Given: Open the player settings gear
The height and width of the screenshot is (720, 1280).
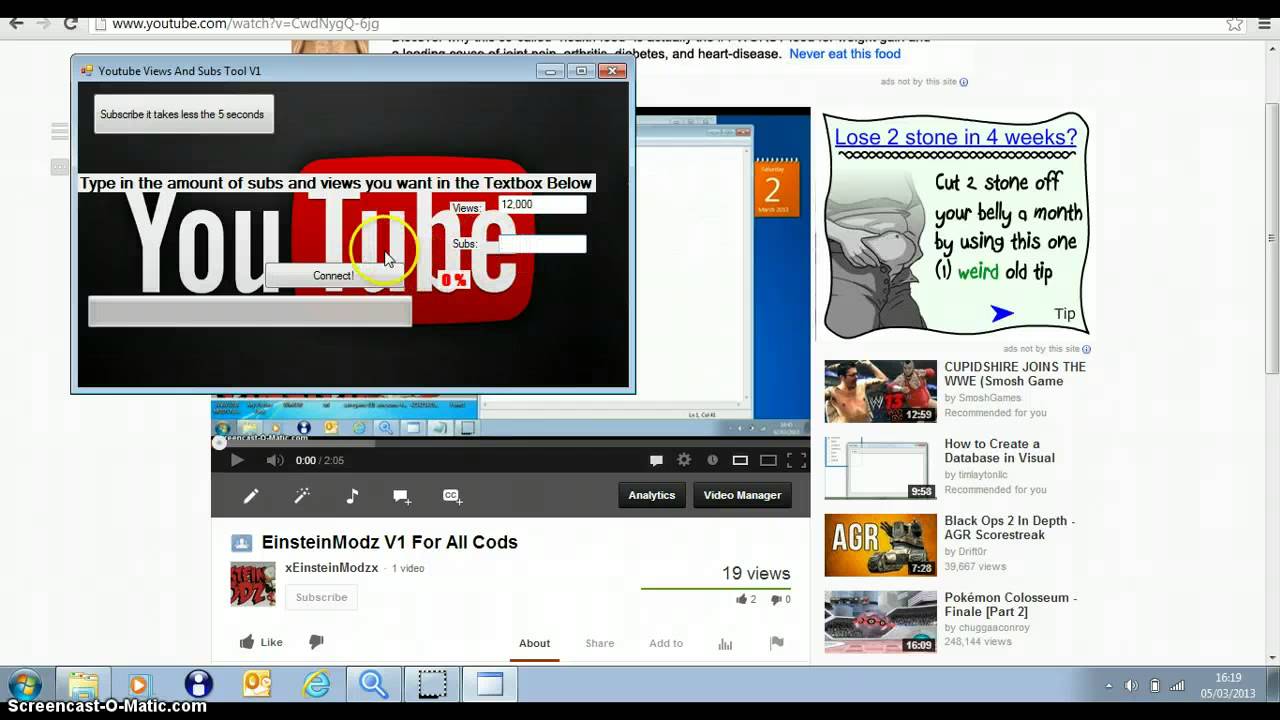Looking at the screenshot, I should 684,460.
